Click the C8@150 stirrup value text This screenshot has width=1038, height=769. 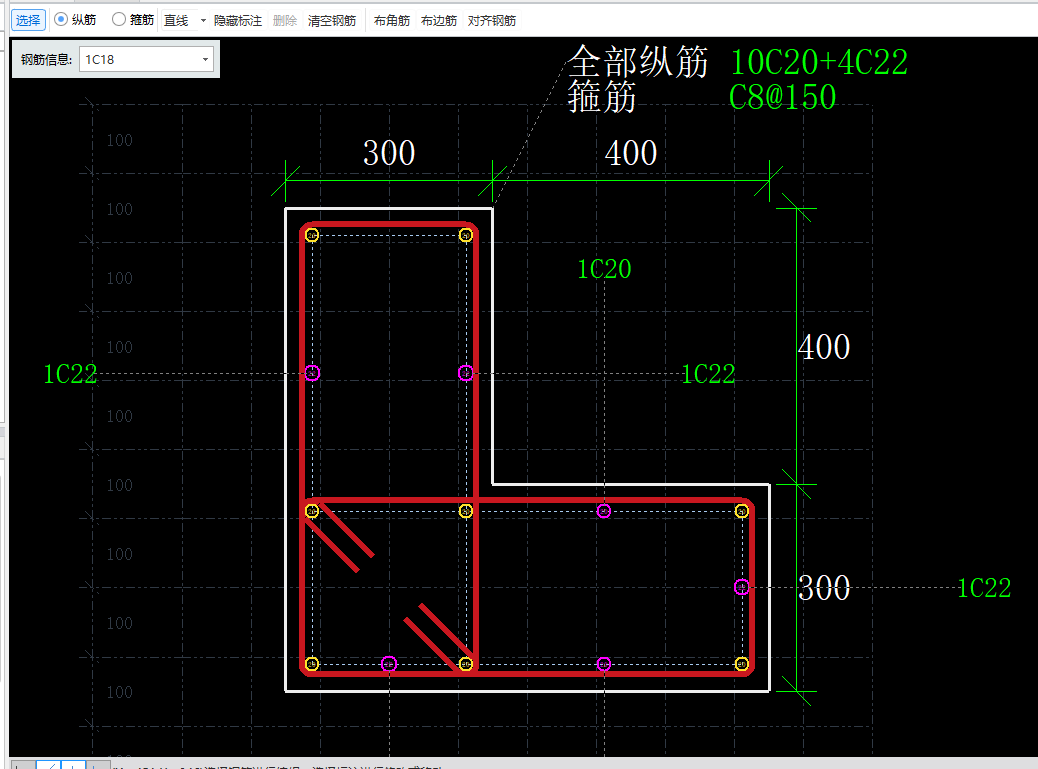click(782, 97)
